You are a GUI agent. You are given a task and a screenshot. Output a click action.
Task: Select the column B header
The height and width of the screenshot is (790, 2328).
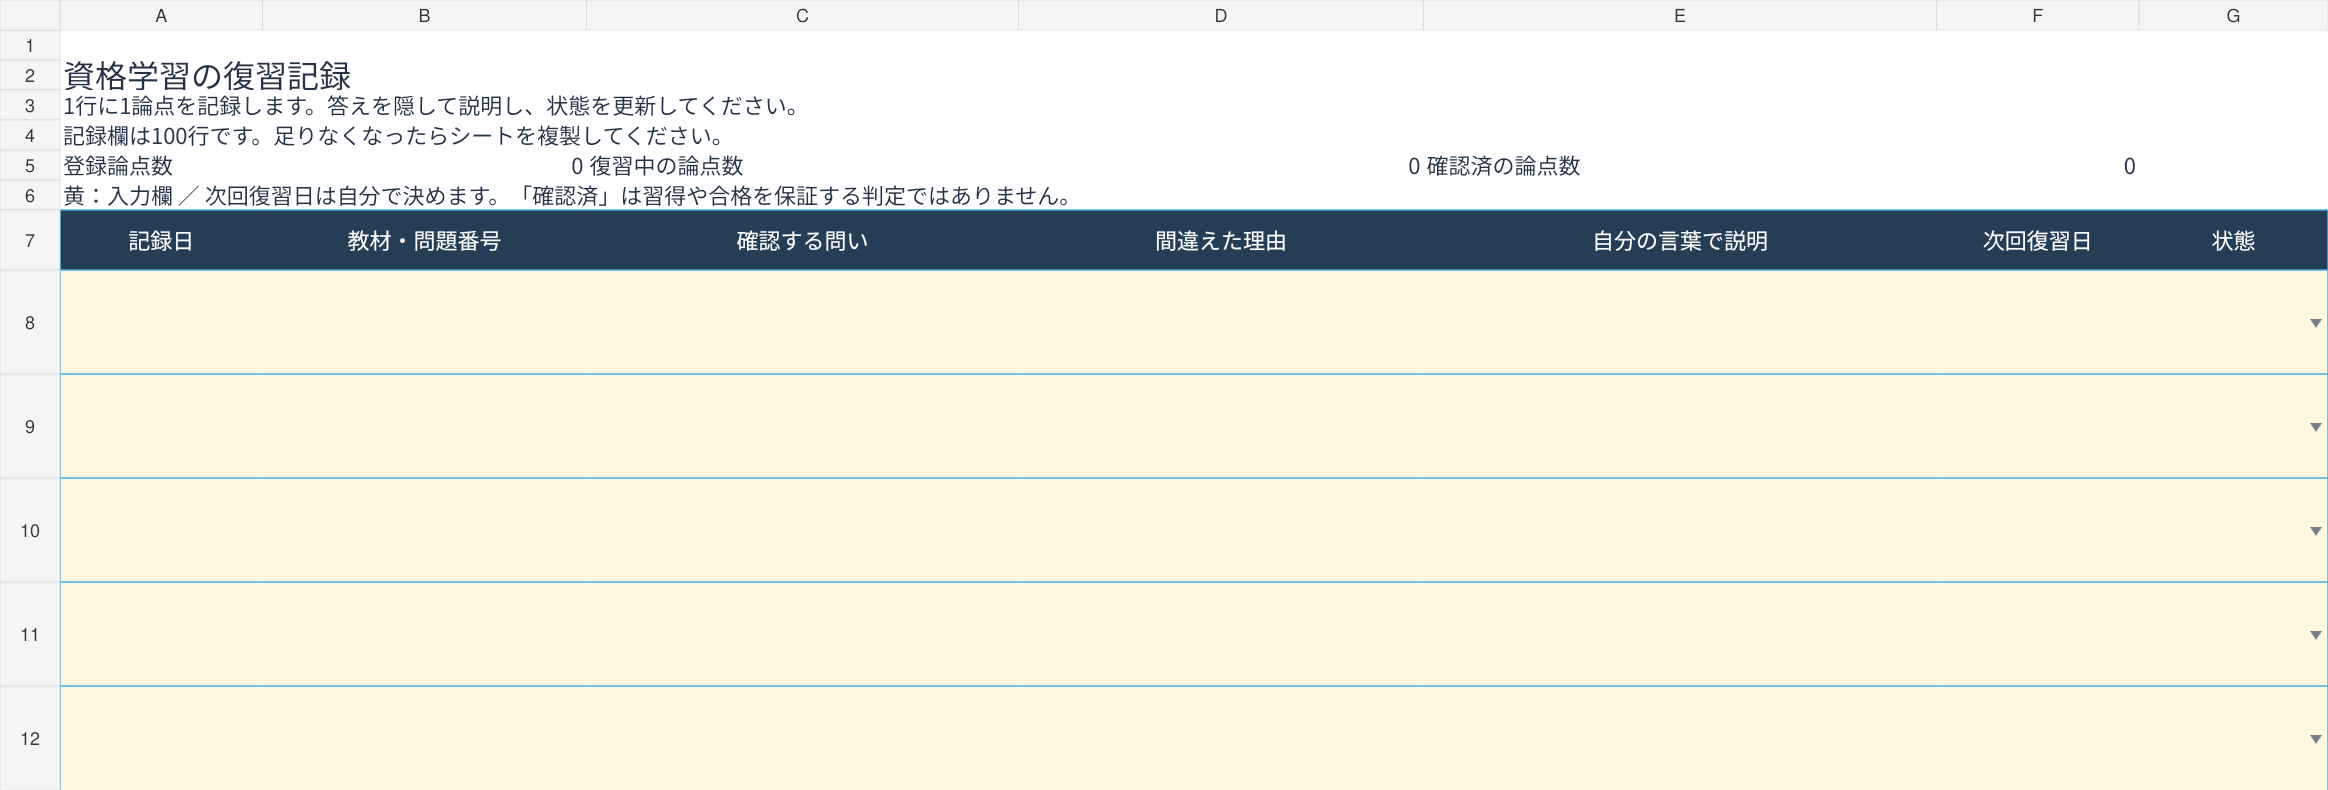click(x=424, y=15)
